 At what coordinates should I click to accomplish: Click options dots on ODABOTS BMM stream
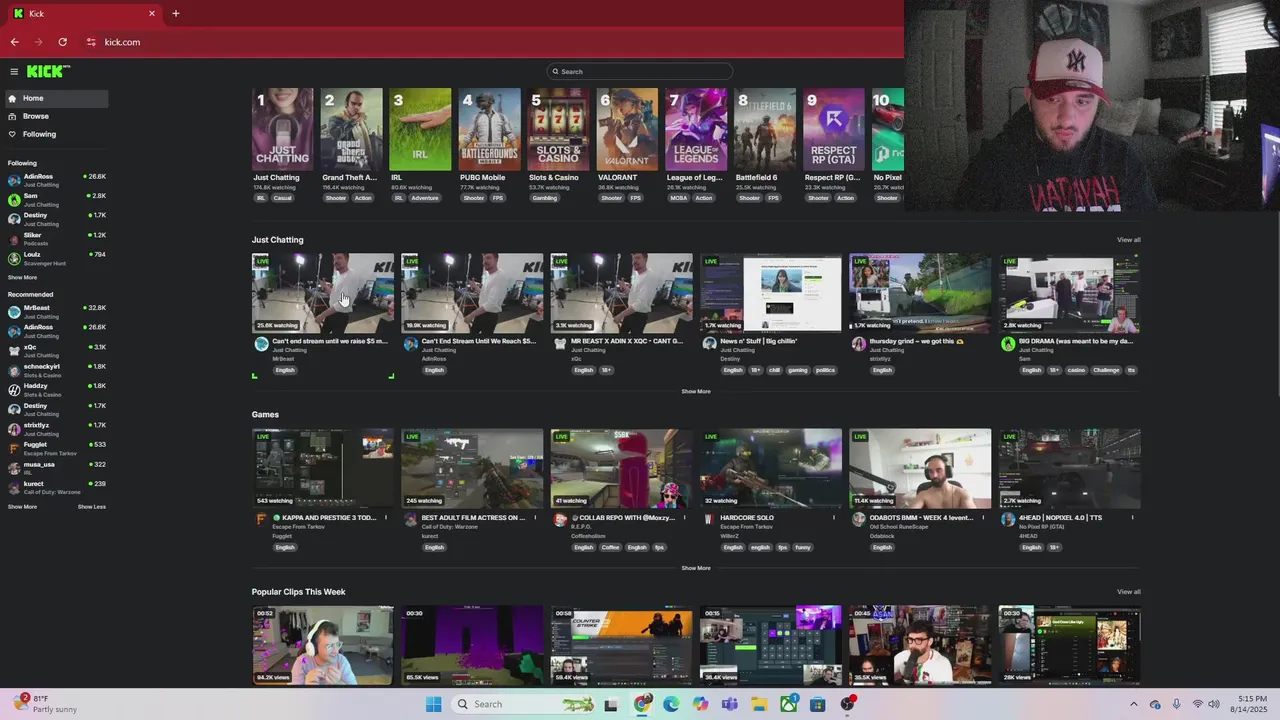point(984,518)
